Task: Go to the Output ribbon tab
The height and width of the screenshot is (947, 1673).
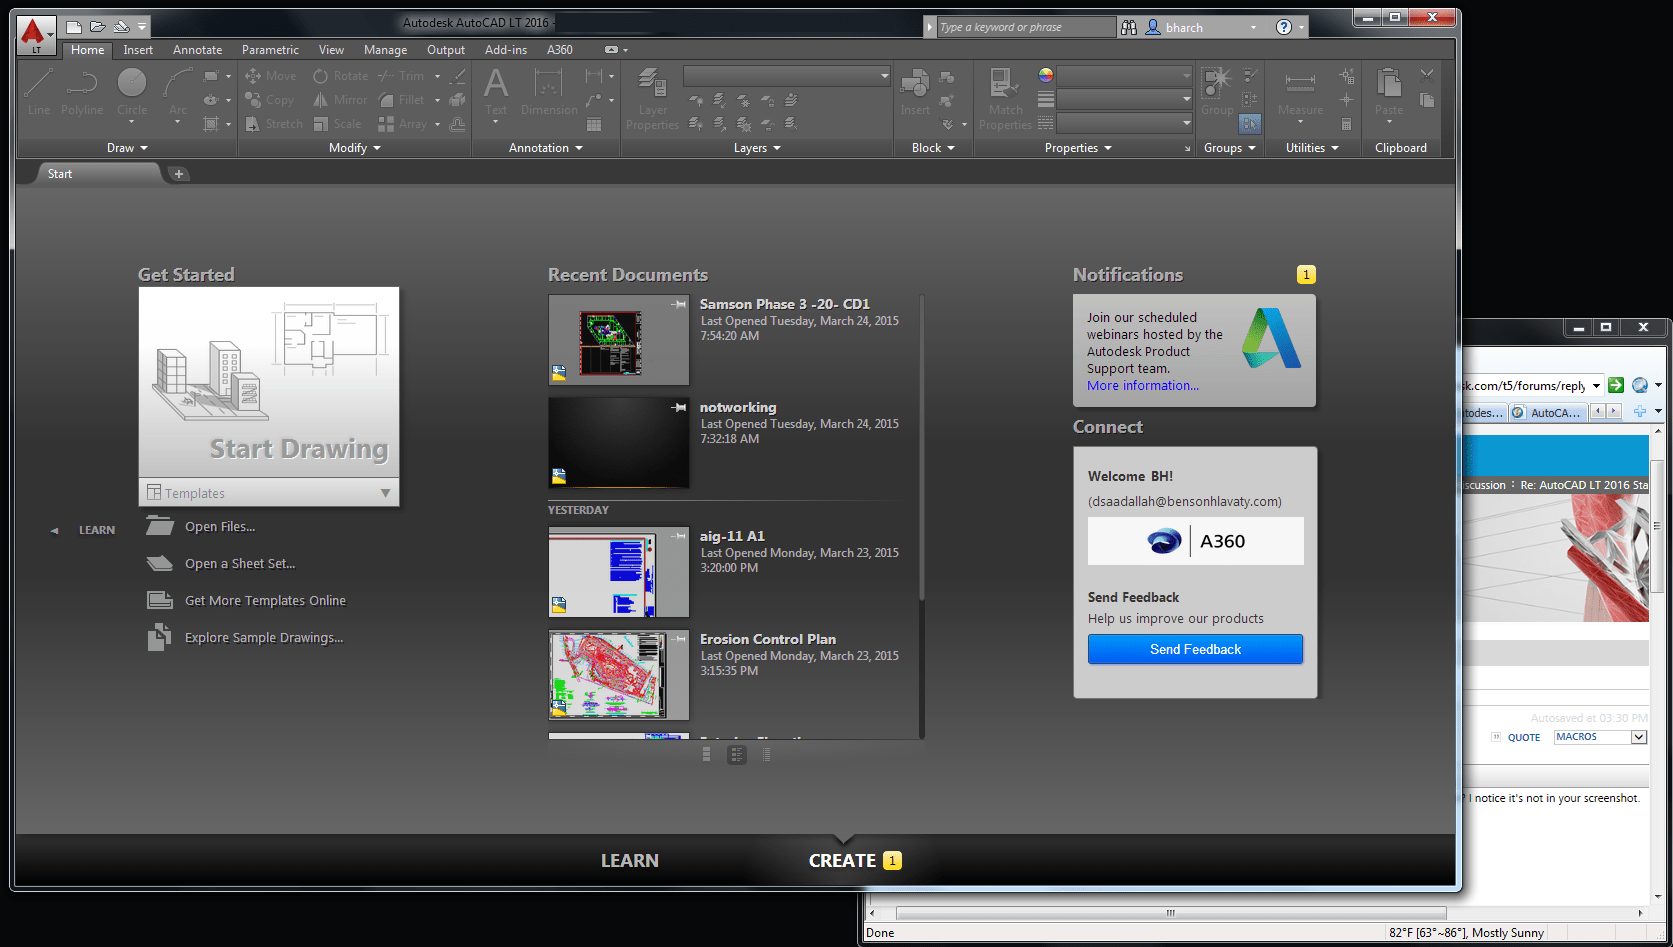Action: (446, 50)
